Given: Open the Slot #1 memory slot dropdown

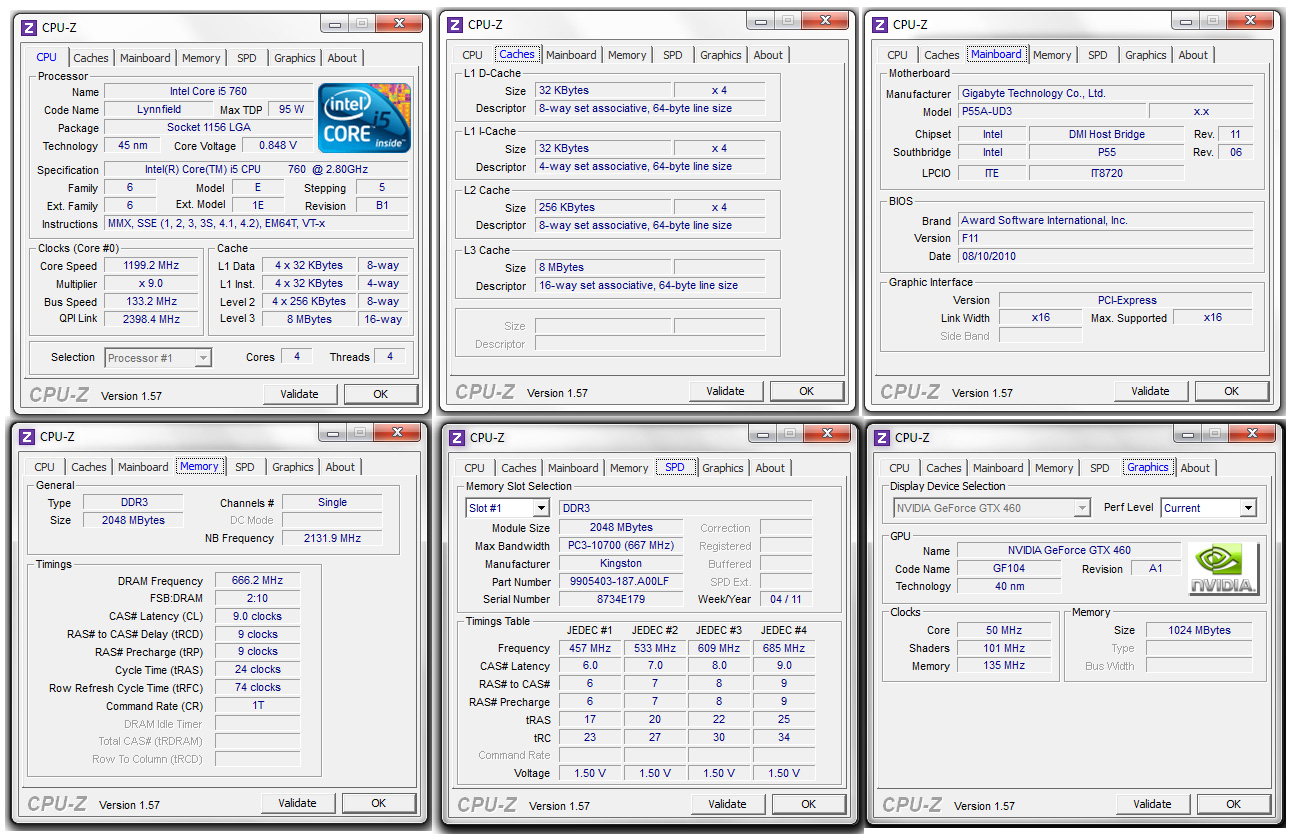Looking at the screenshot, I should pyautogui.click(x=508, y=508).
